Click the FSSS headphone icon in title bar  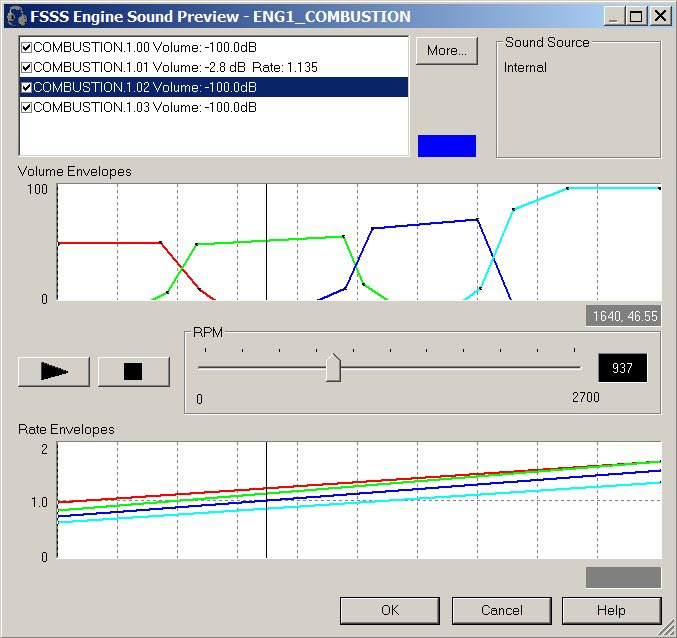point(17,16)
